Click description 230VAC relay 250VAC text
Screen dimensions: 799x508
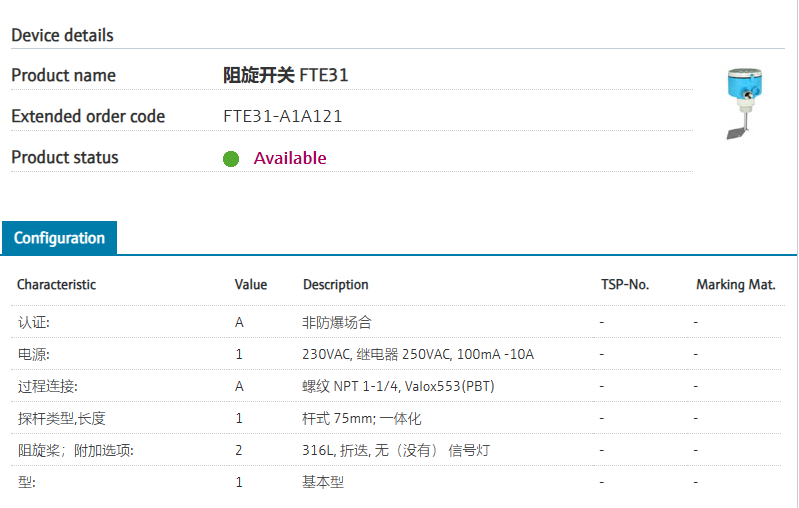coord(418,355)
